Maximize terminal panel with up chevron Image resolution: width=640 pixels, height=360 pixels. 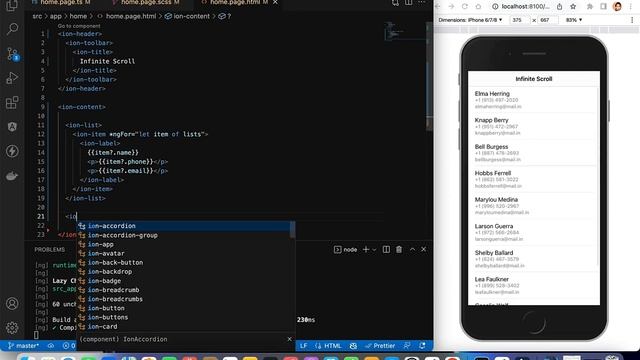(412, 249)
